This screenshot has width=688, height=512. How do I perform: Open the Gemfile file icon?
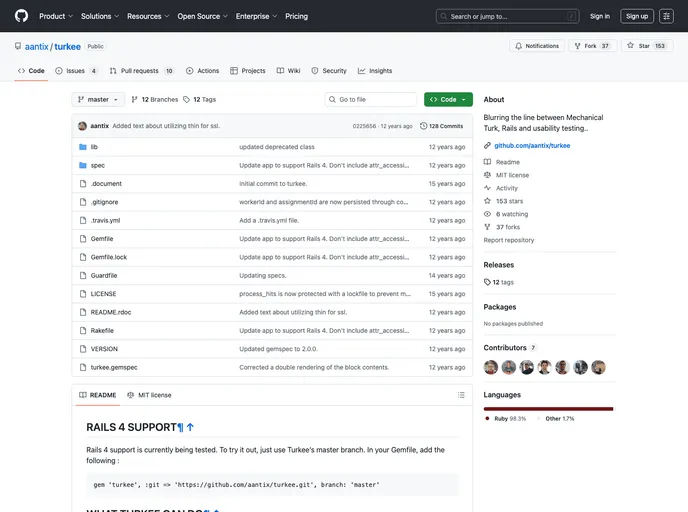pos(82,239)
